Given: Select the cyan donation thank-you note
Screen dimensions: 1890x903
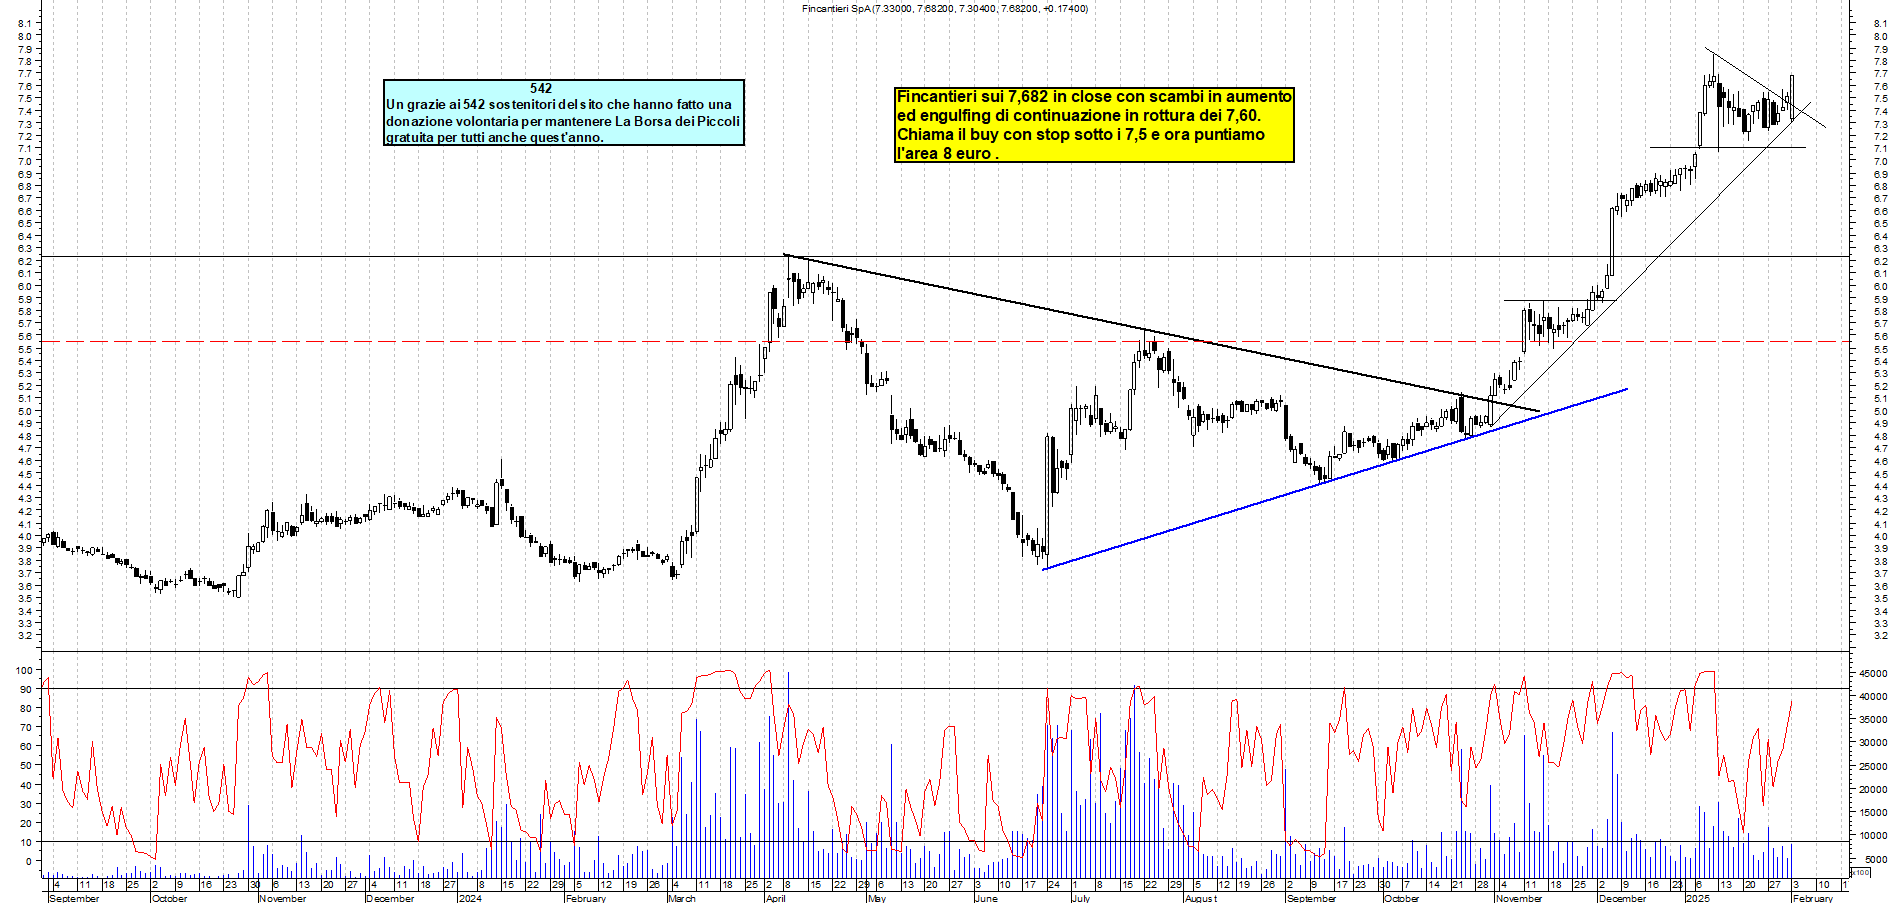Looking at the screenshot, I should pyautogui.click(x=564, y=113).
